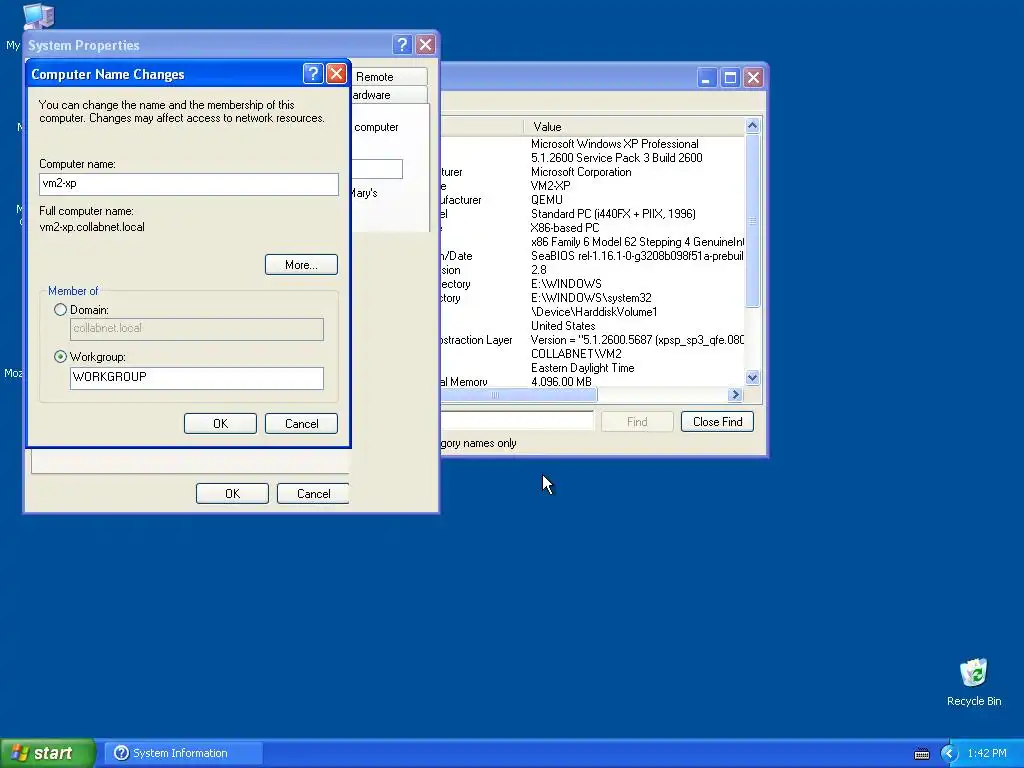Select the SeaBIOS version value row
This screenshot has height=768, width=1024.
[637, 255]
